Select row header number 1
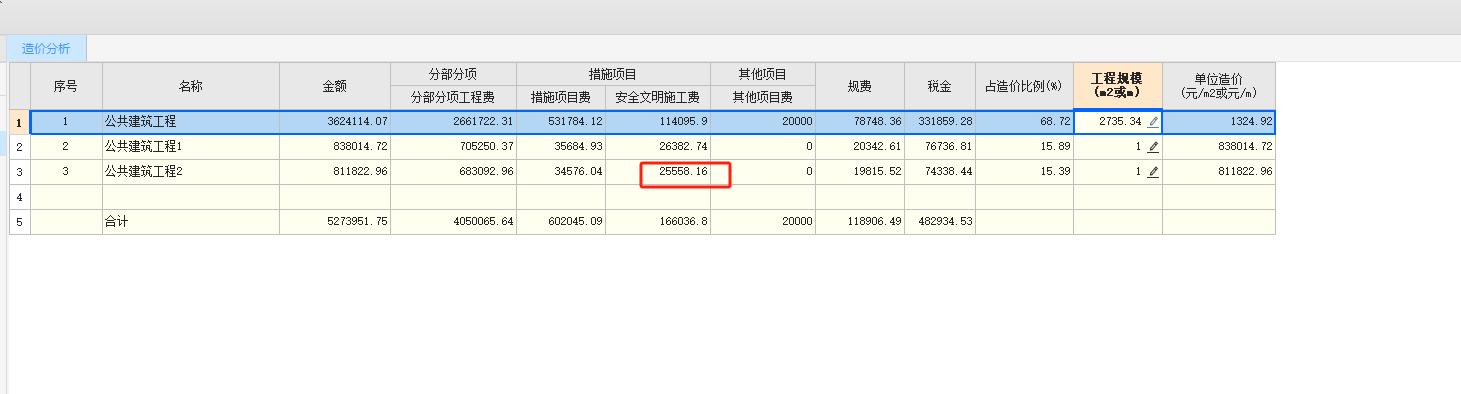Viewport: 1461px width, 394px height. coord(20,122)
